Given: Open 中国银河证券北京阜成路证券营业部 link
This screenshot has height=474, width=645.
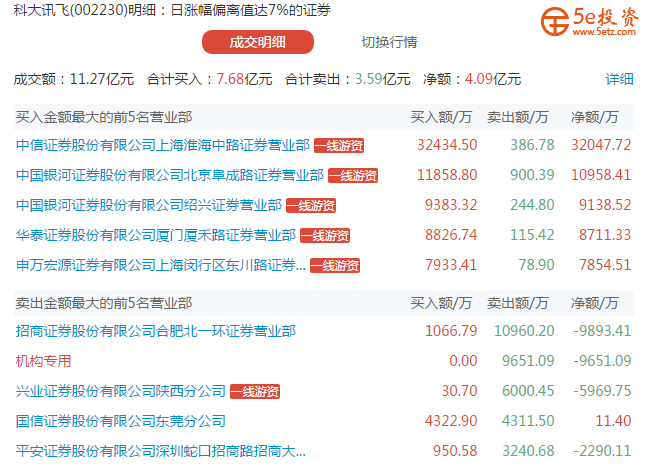Looking at the screenshot, I should pos(169,175).
